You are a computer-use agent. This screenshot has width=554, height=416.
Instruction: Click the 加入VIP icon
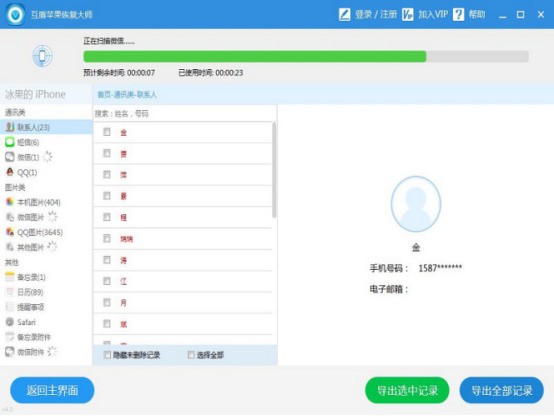coord(407,14)
